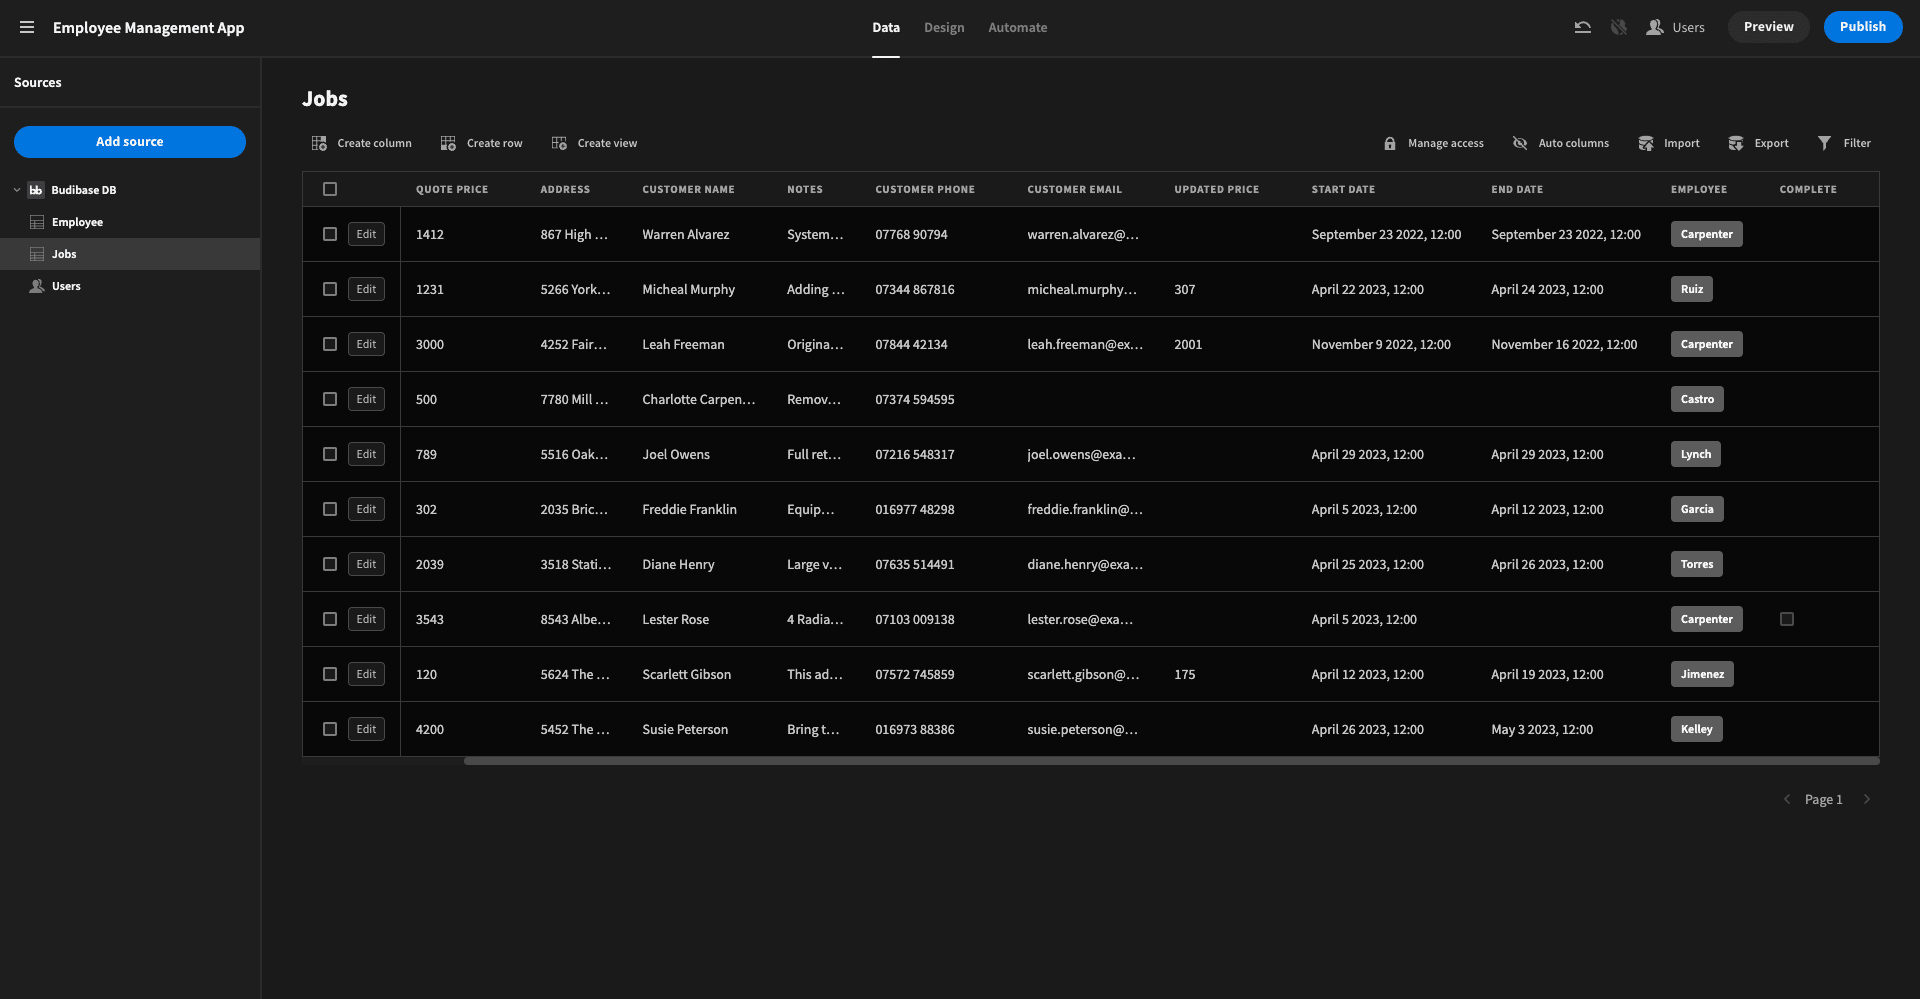Click updated price cell 2001

coord(1188,344)
